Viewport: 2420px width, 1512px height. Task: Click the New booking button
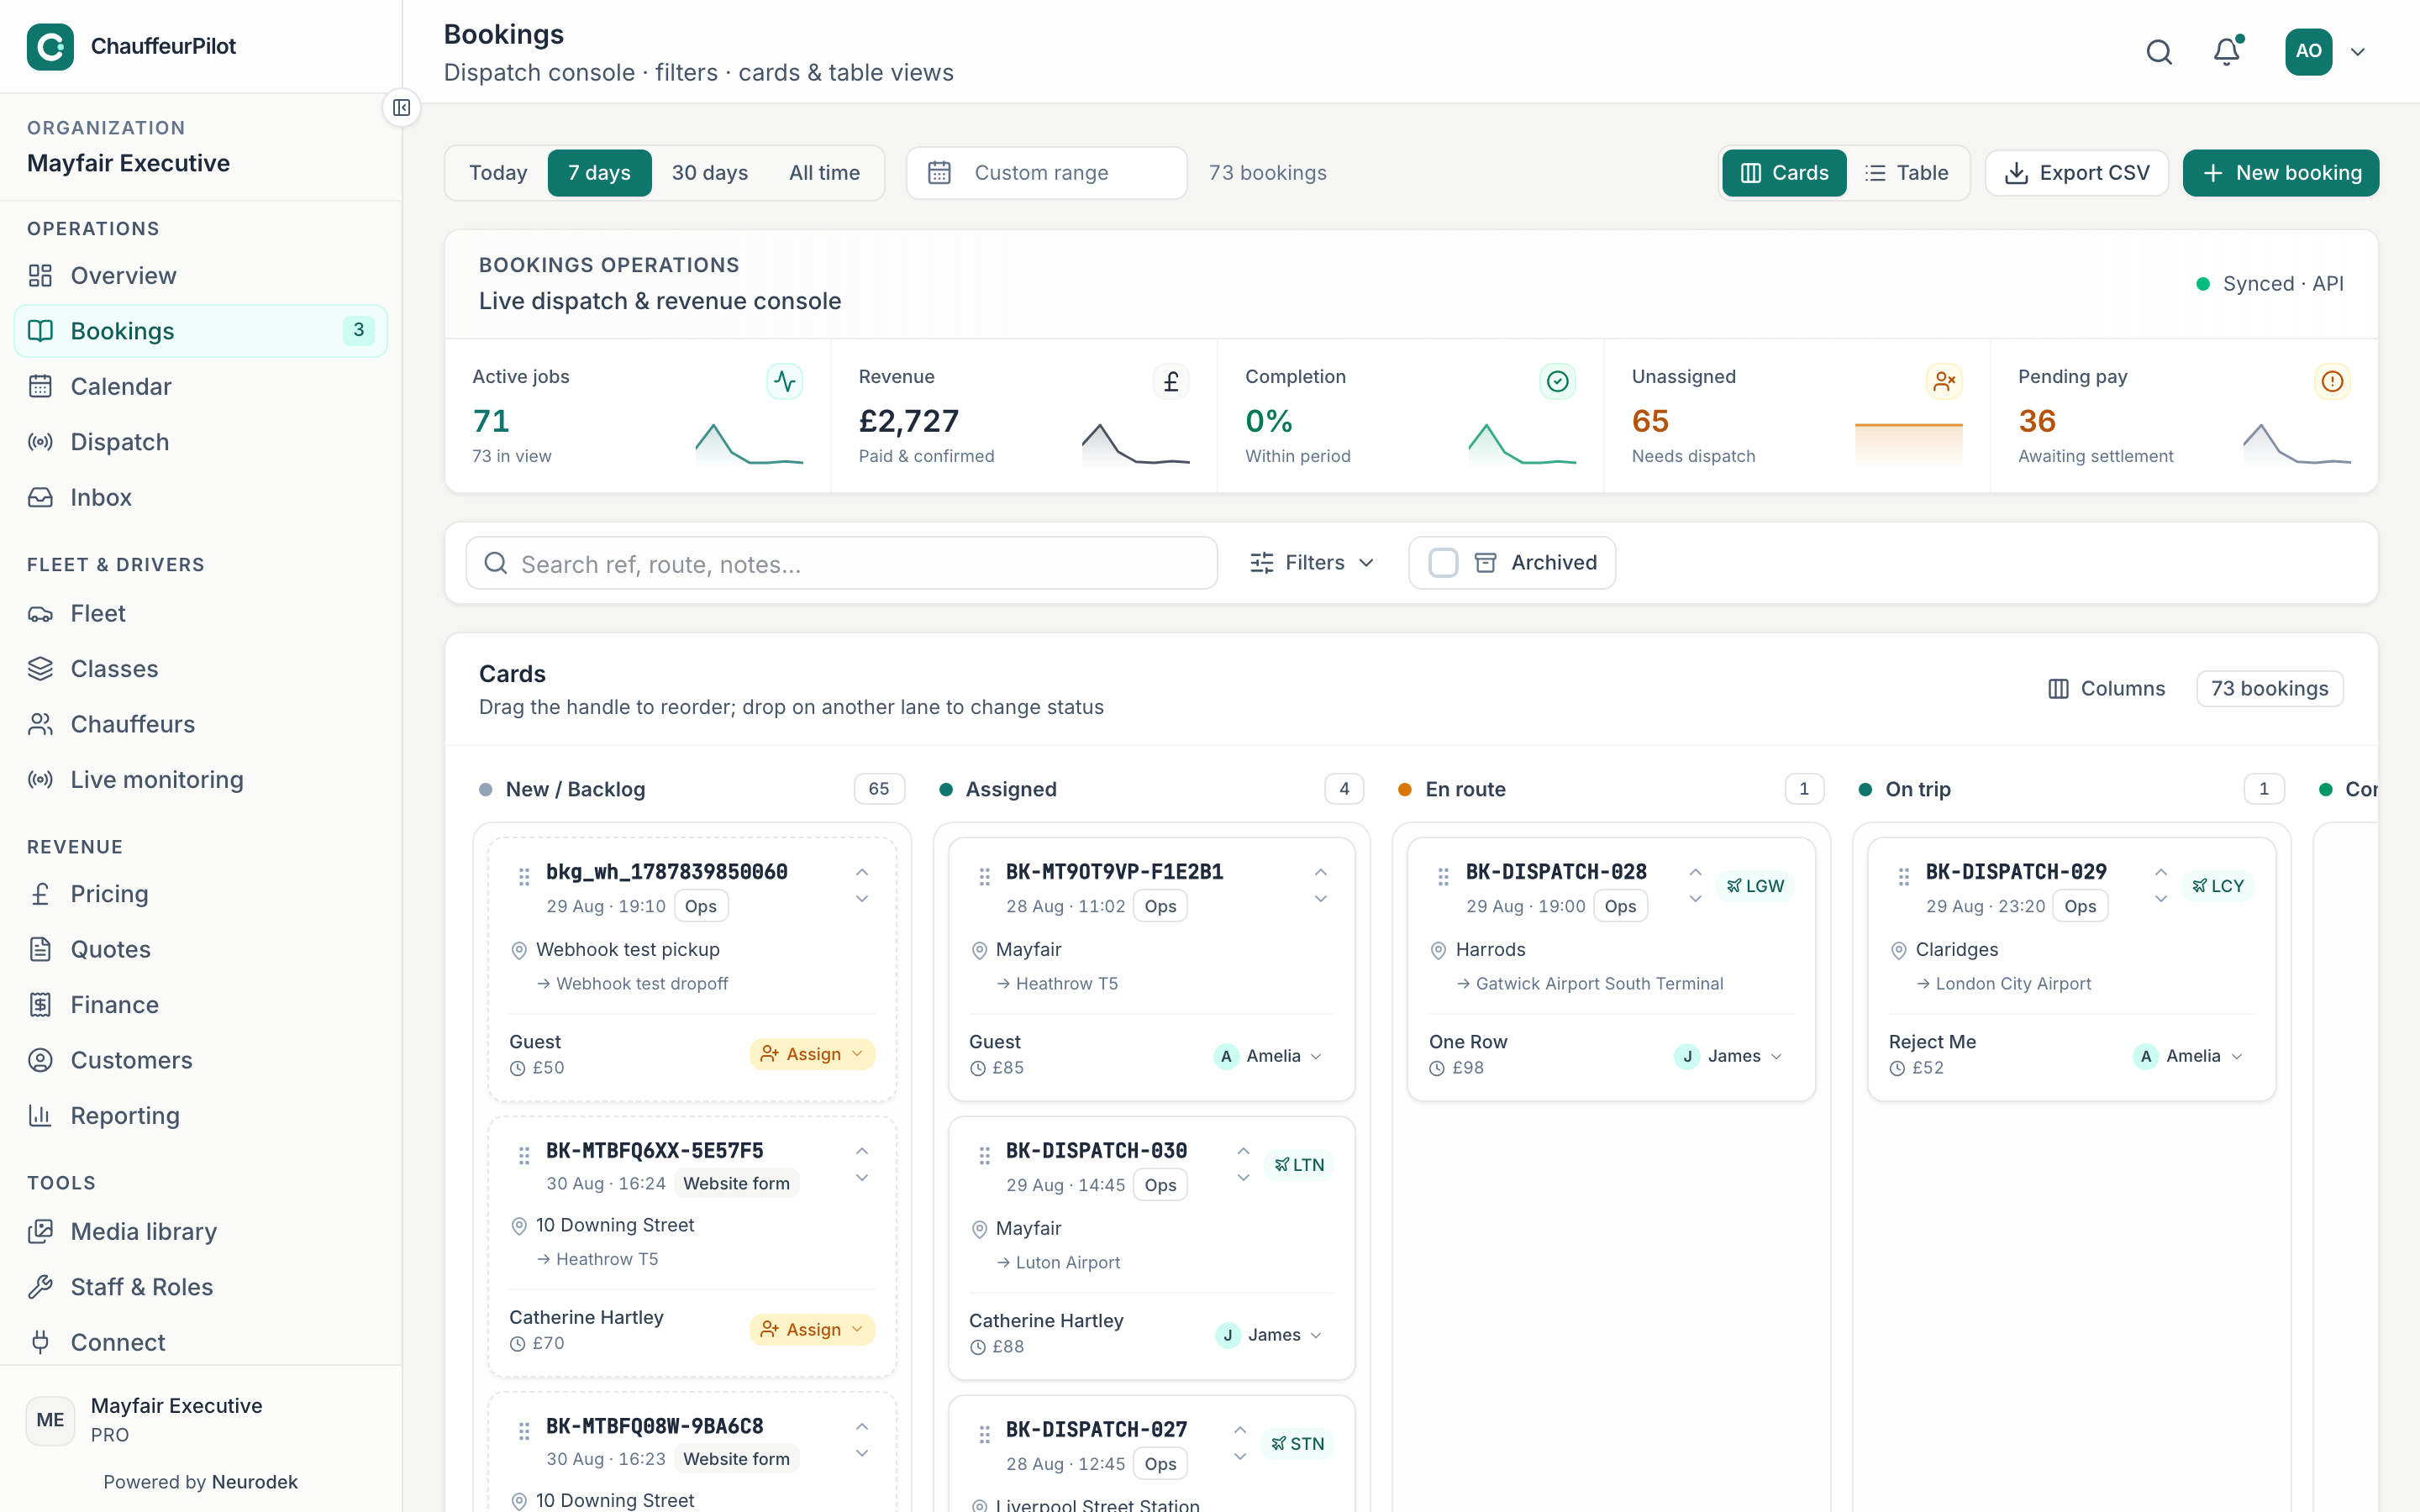click(x=2280, y=173)
